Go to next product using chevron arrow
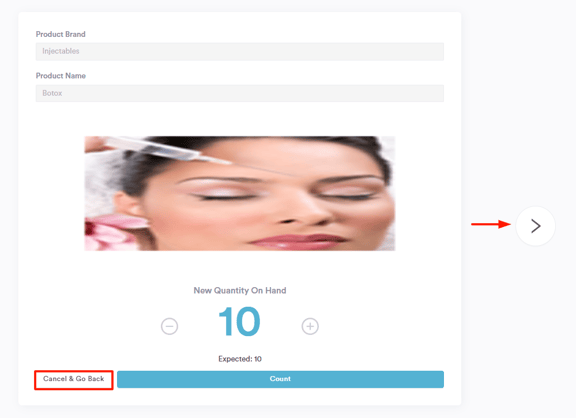 (x=535, y=226)
